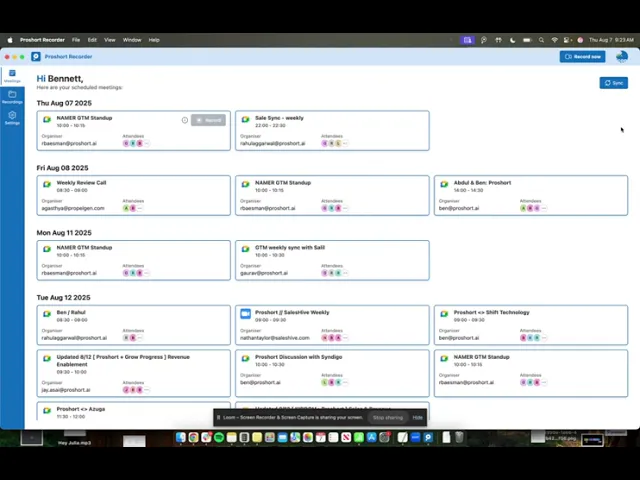Click the Proshort Recorder logo icon
Image resolution: width=640 pixels, height=480 pixels.
(36, 57)
